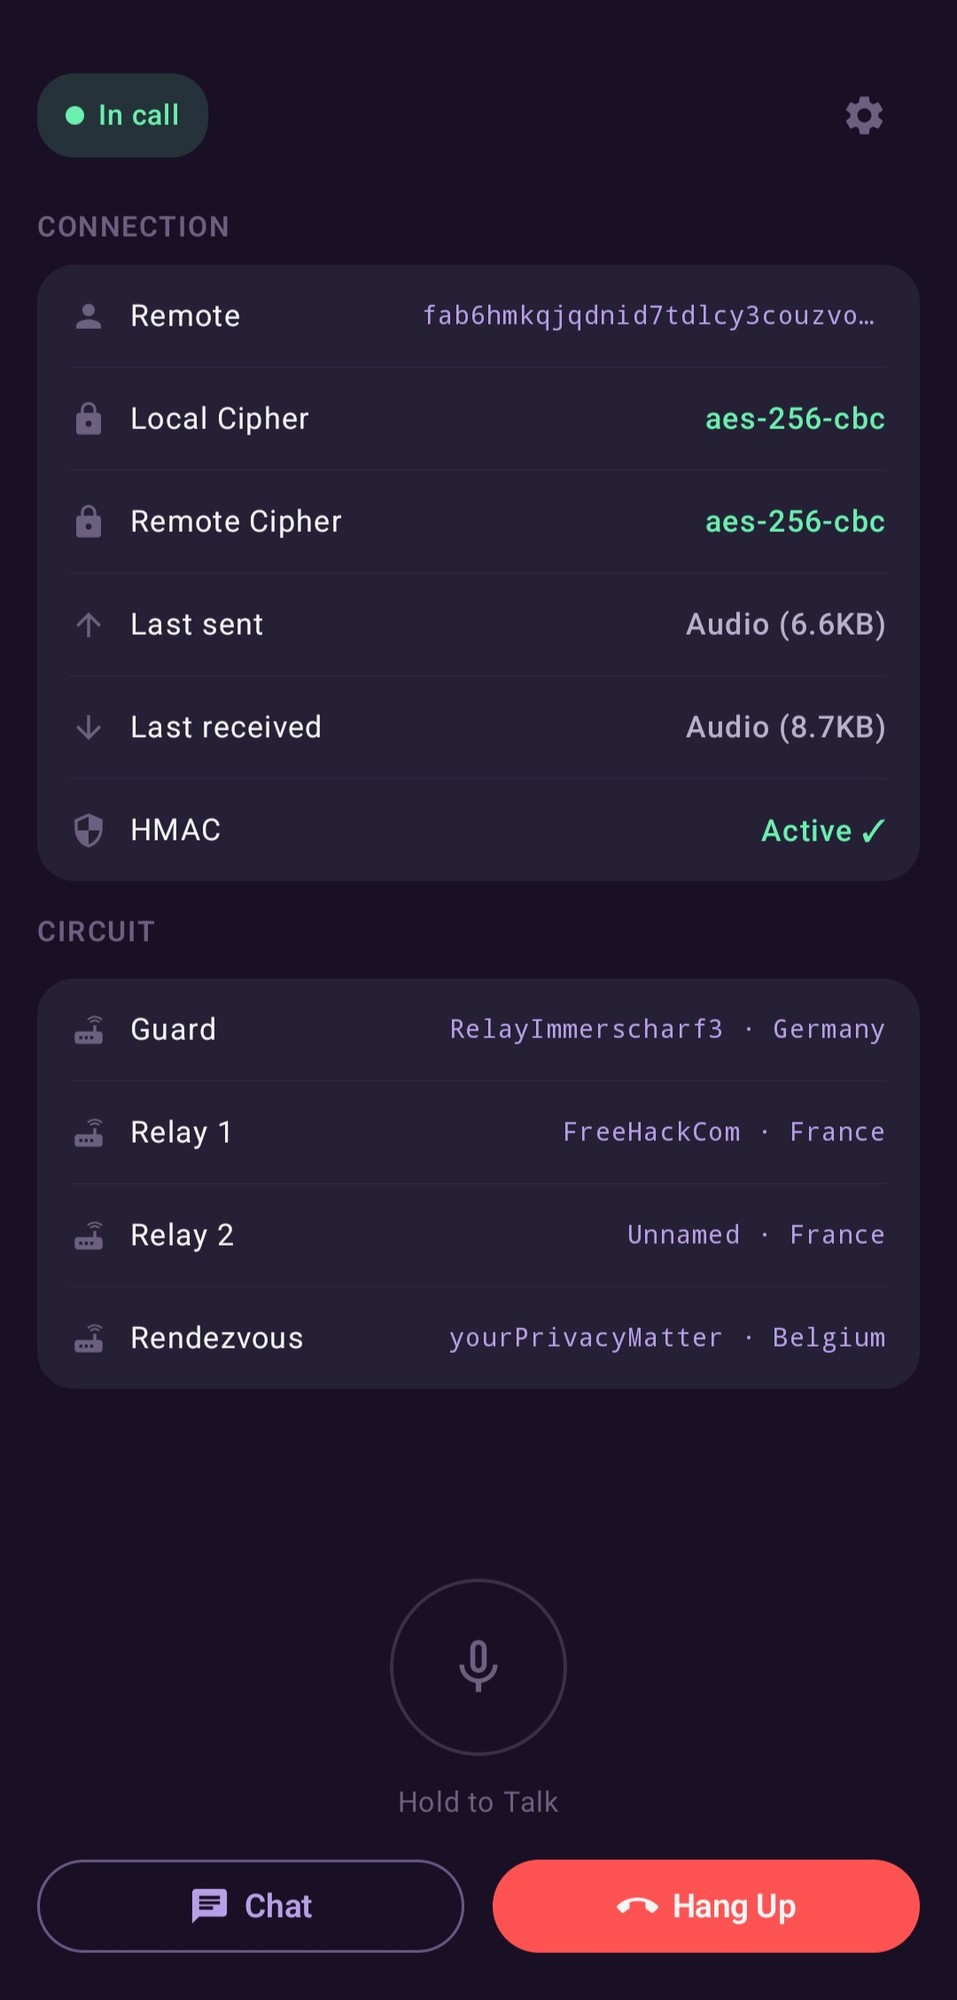End the call with Hang Up

point(706,1906)
